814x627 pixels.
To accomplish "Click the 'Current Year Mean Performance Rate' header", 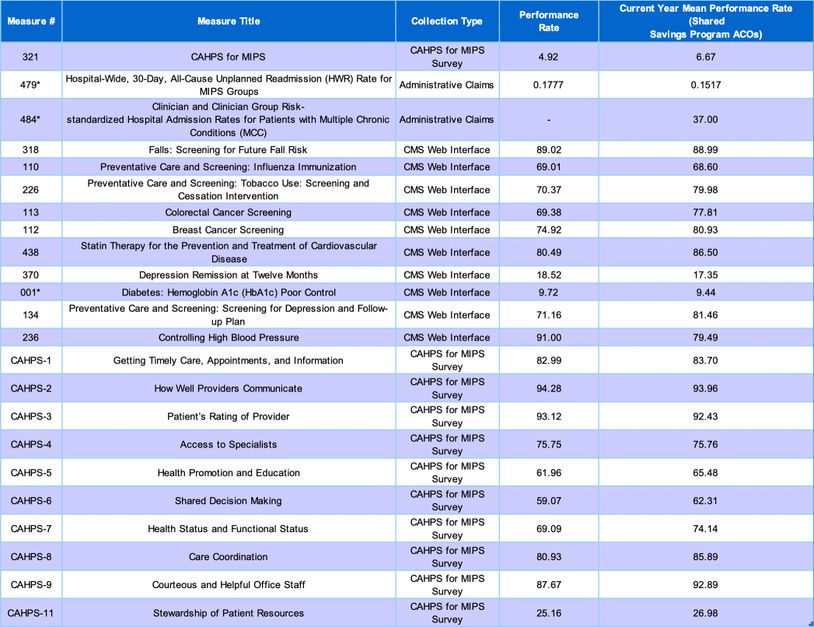I will tap(705, 21).
